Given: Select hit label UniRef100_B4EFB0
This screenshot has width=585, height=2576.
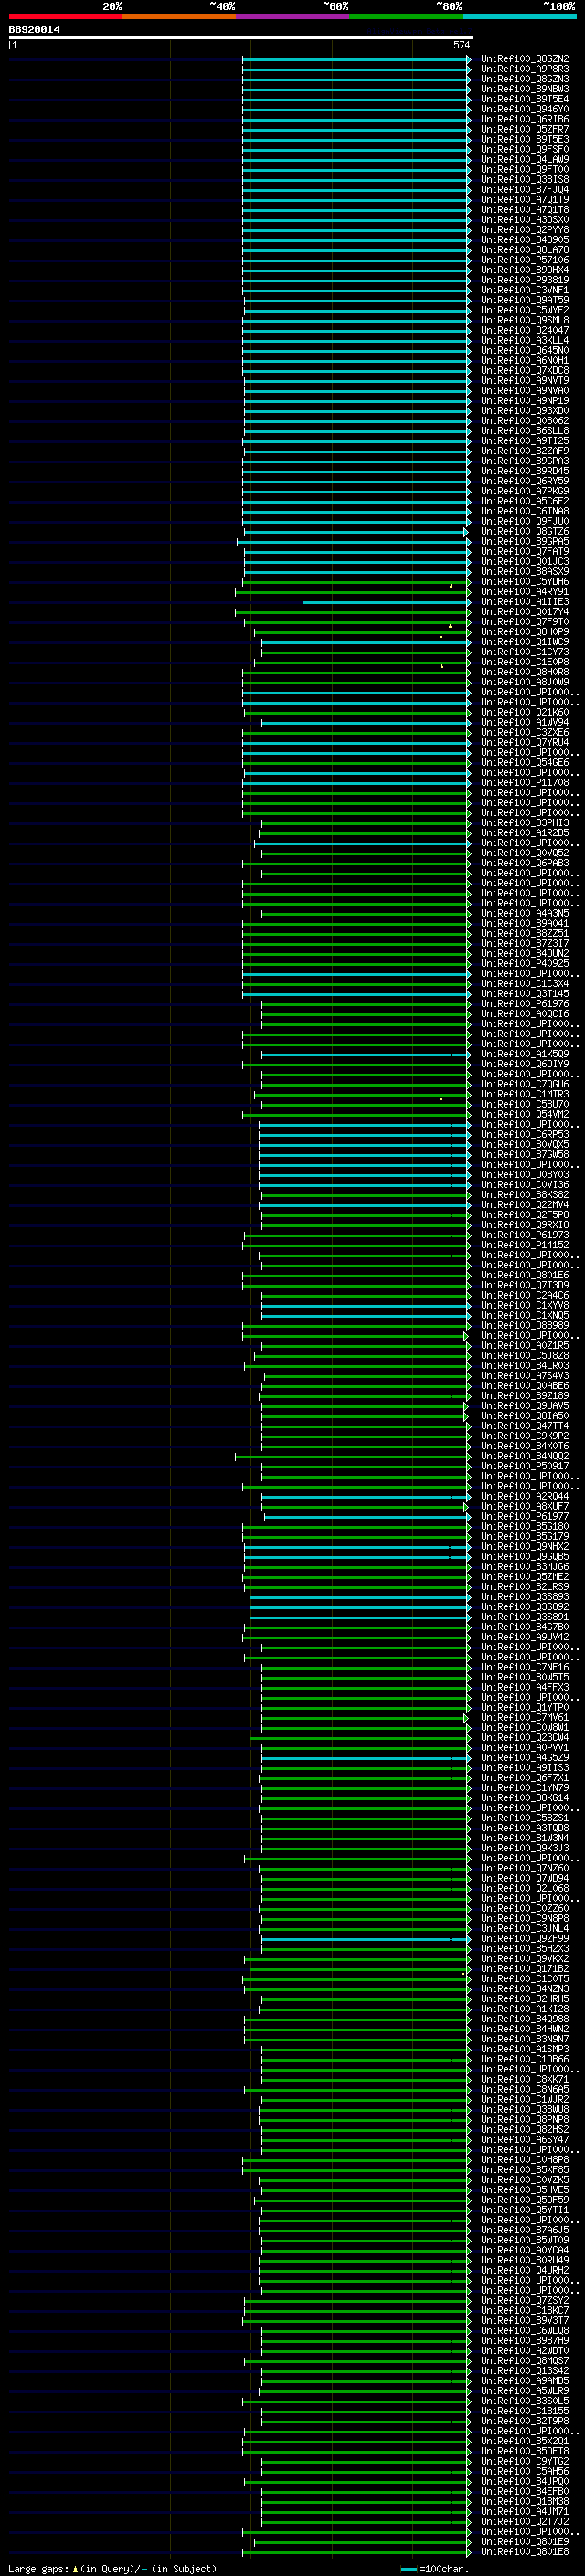Looking at the screenshot, I should coord(524,2491).
